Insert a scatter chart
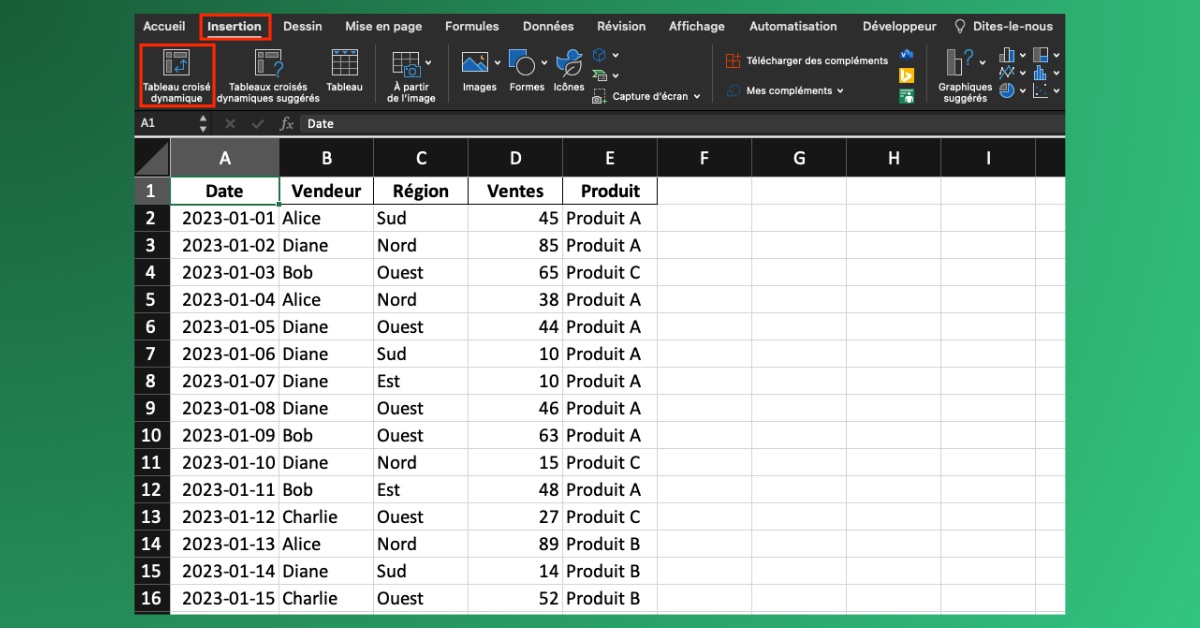Image resolution: width=1200 pixels, height=628 pixels. point(1040,90)
